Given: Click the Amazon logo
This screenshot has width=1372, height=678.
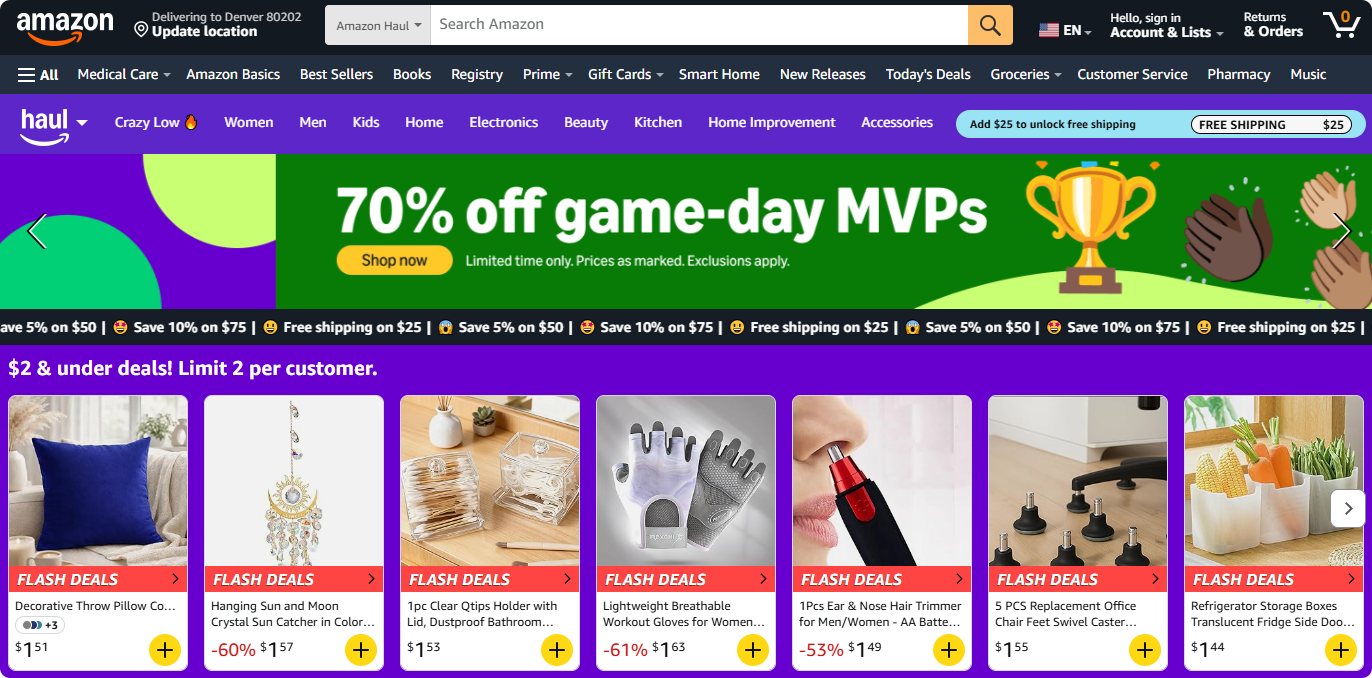Looking at the screenshot, I should (x=64, y=27).
